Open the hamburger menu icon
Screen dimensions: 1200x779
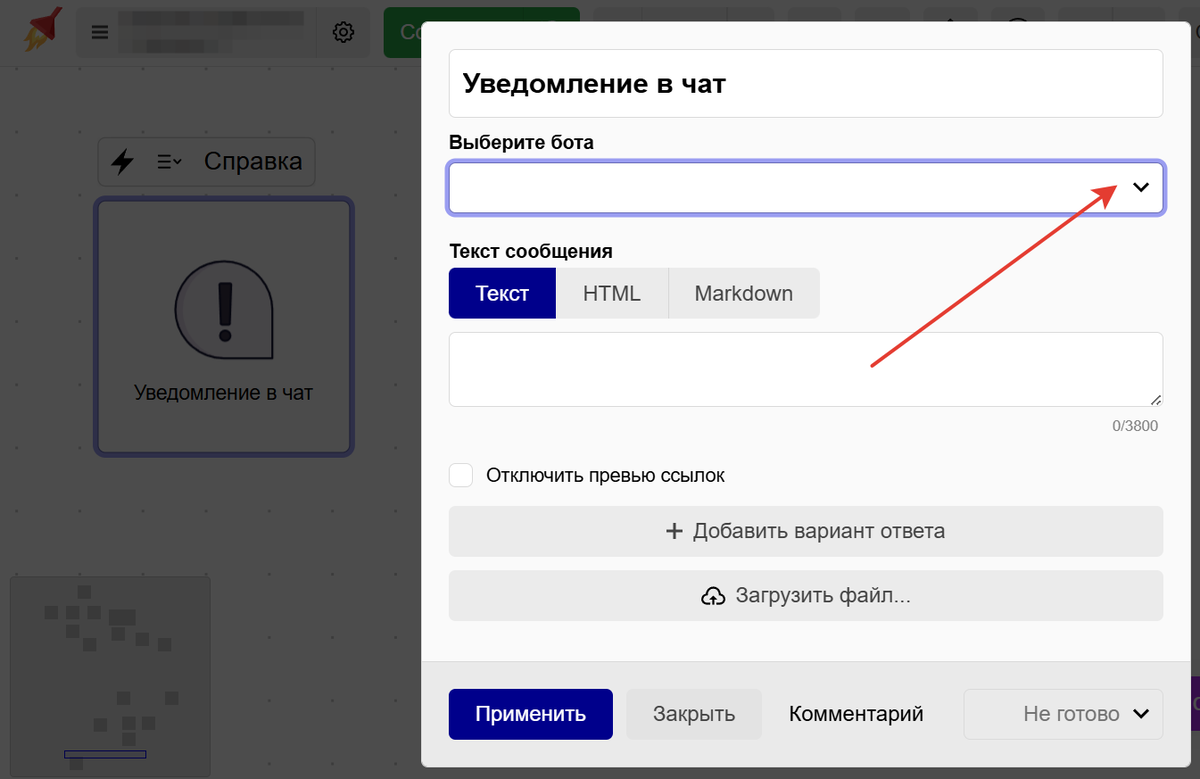[x=99, y=31]
